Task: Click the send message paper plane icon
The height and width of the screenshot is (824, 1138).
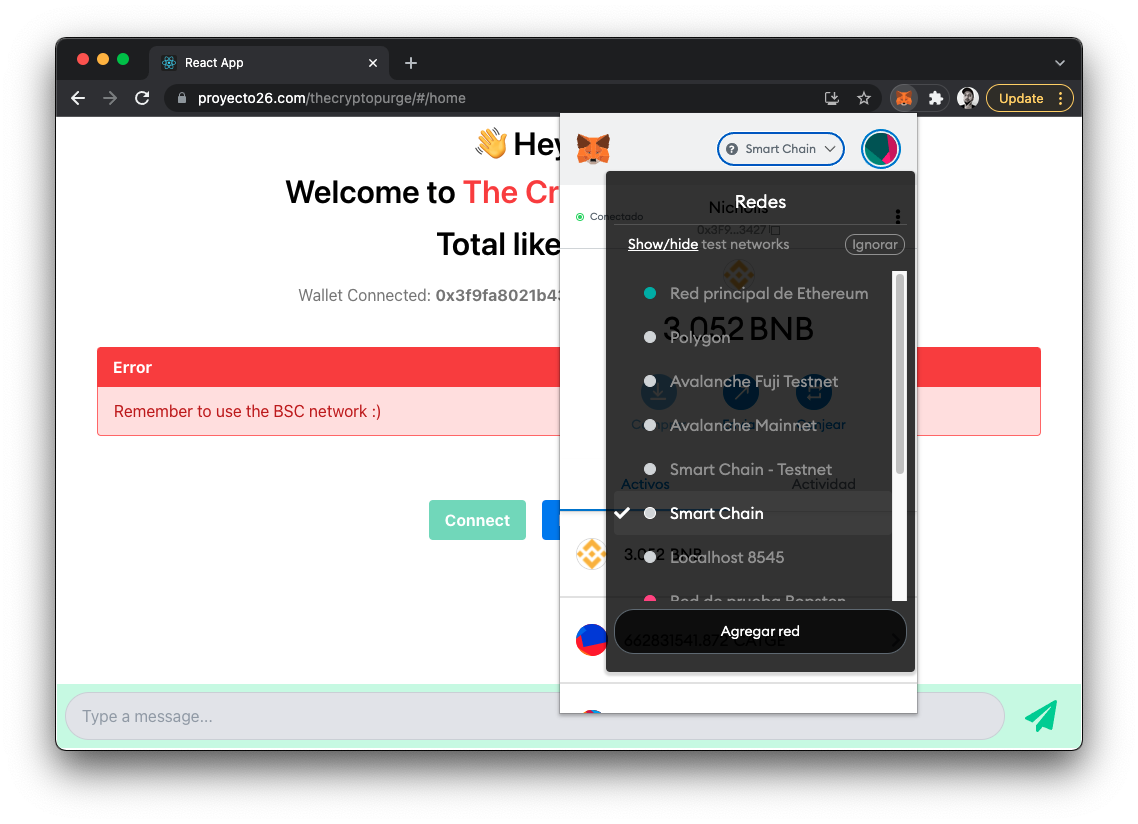Action: [1041, 716]
